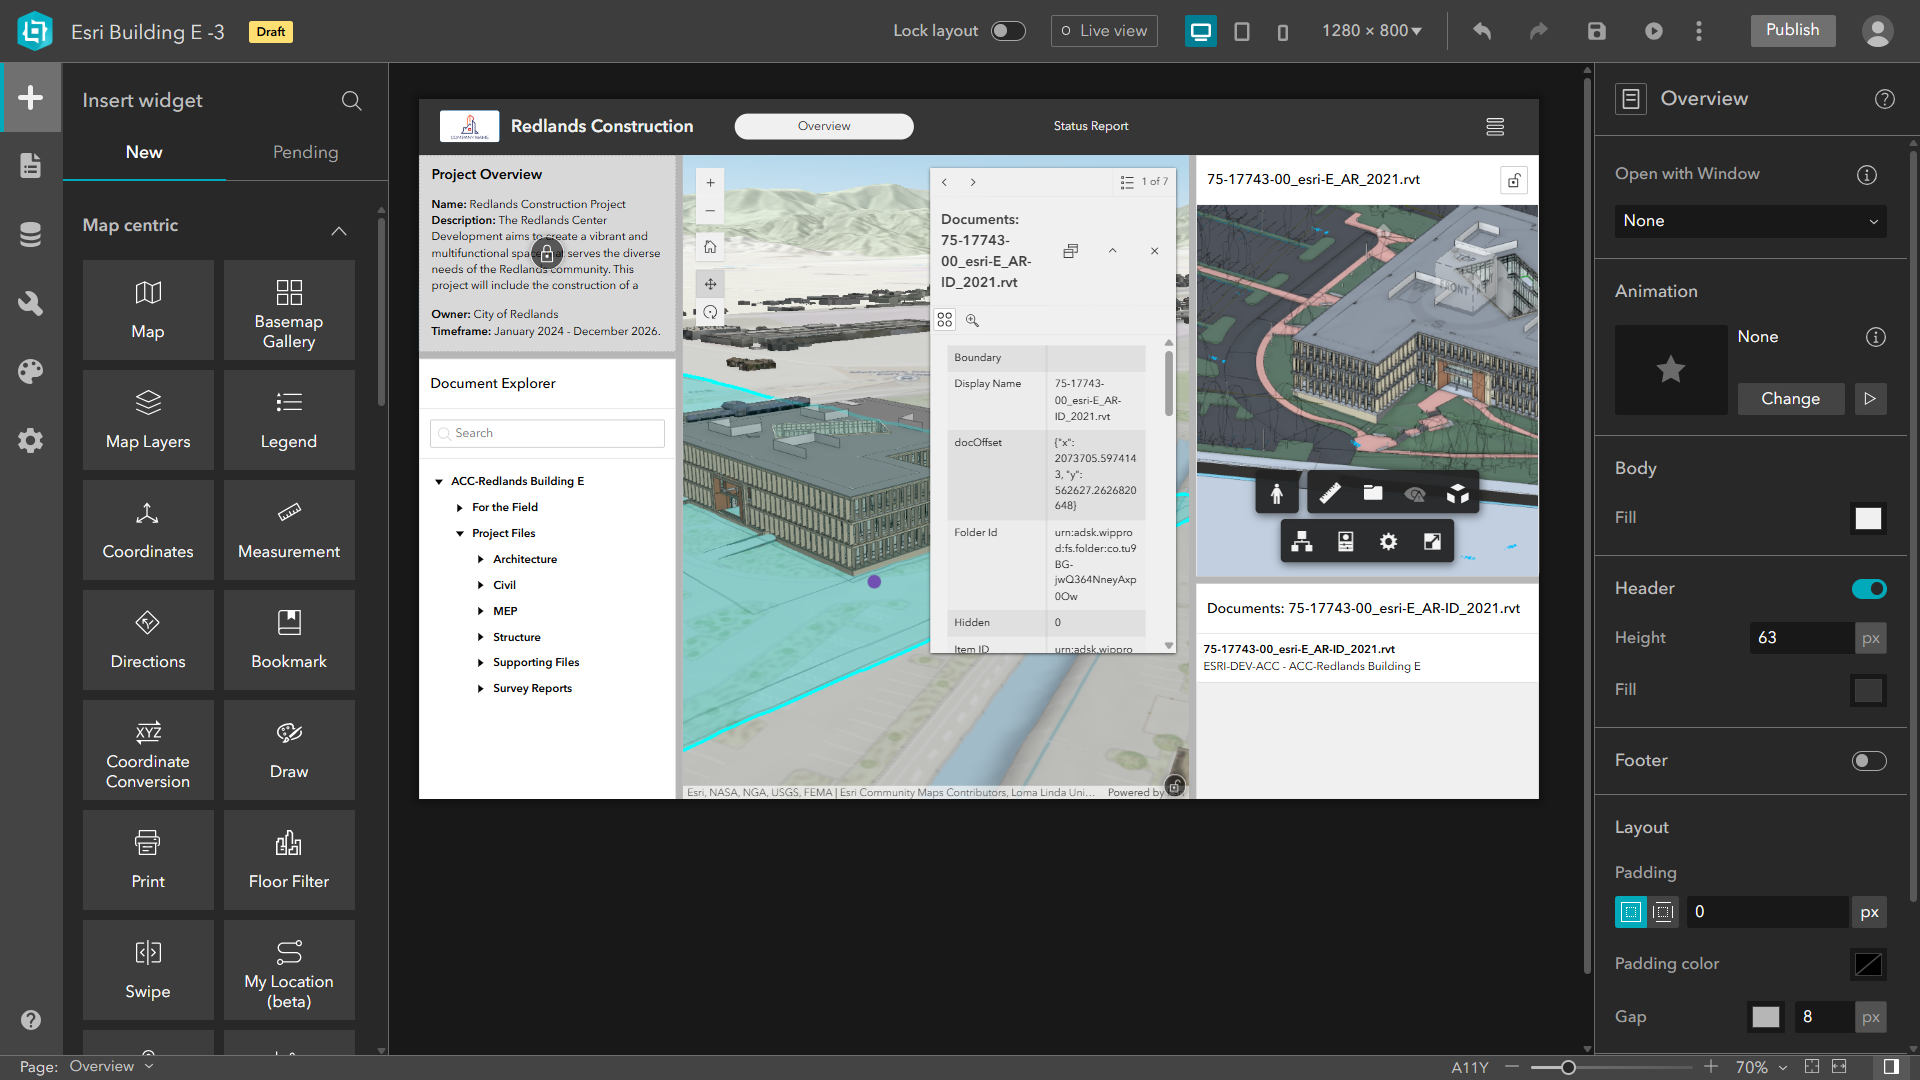Click the 3D cube icon in the viewer toolbar
This screenshot has height=1080, width=1920.
pyautogui.click(x=1459, y=492)
